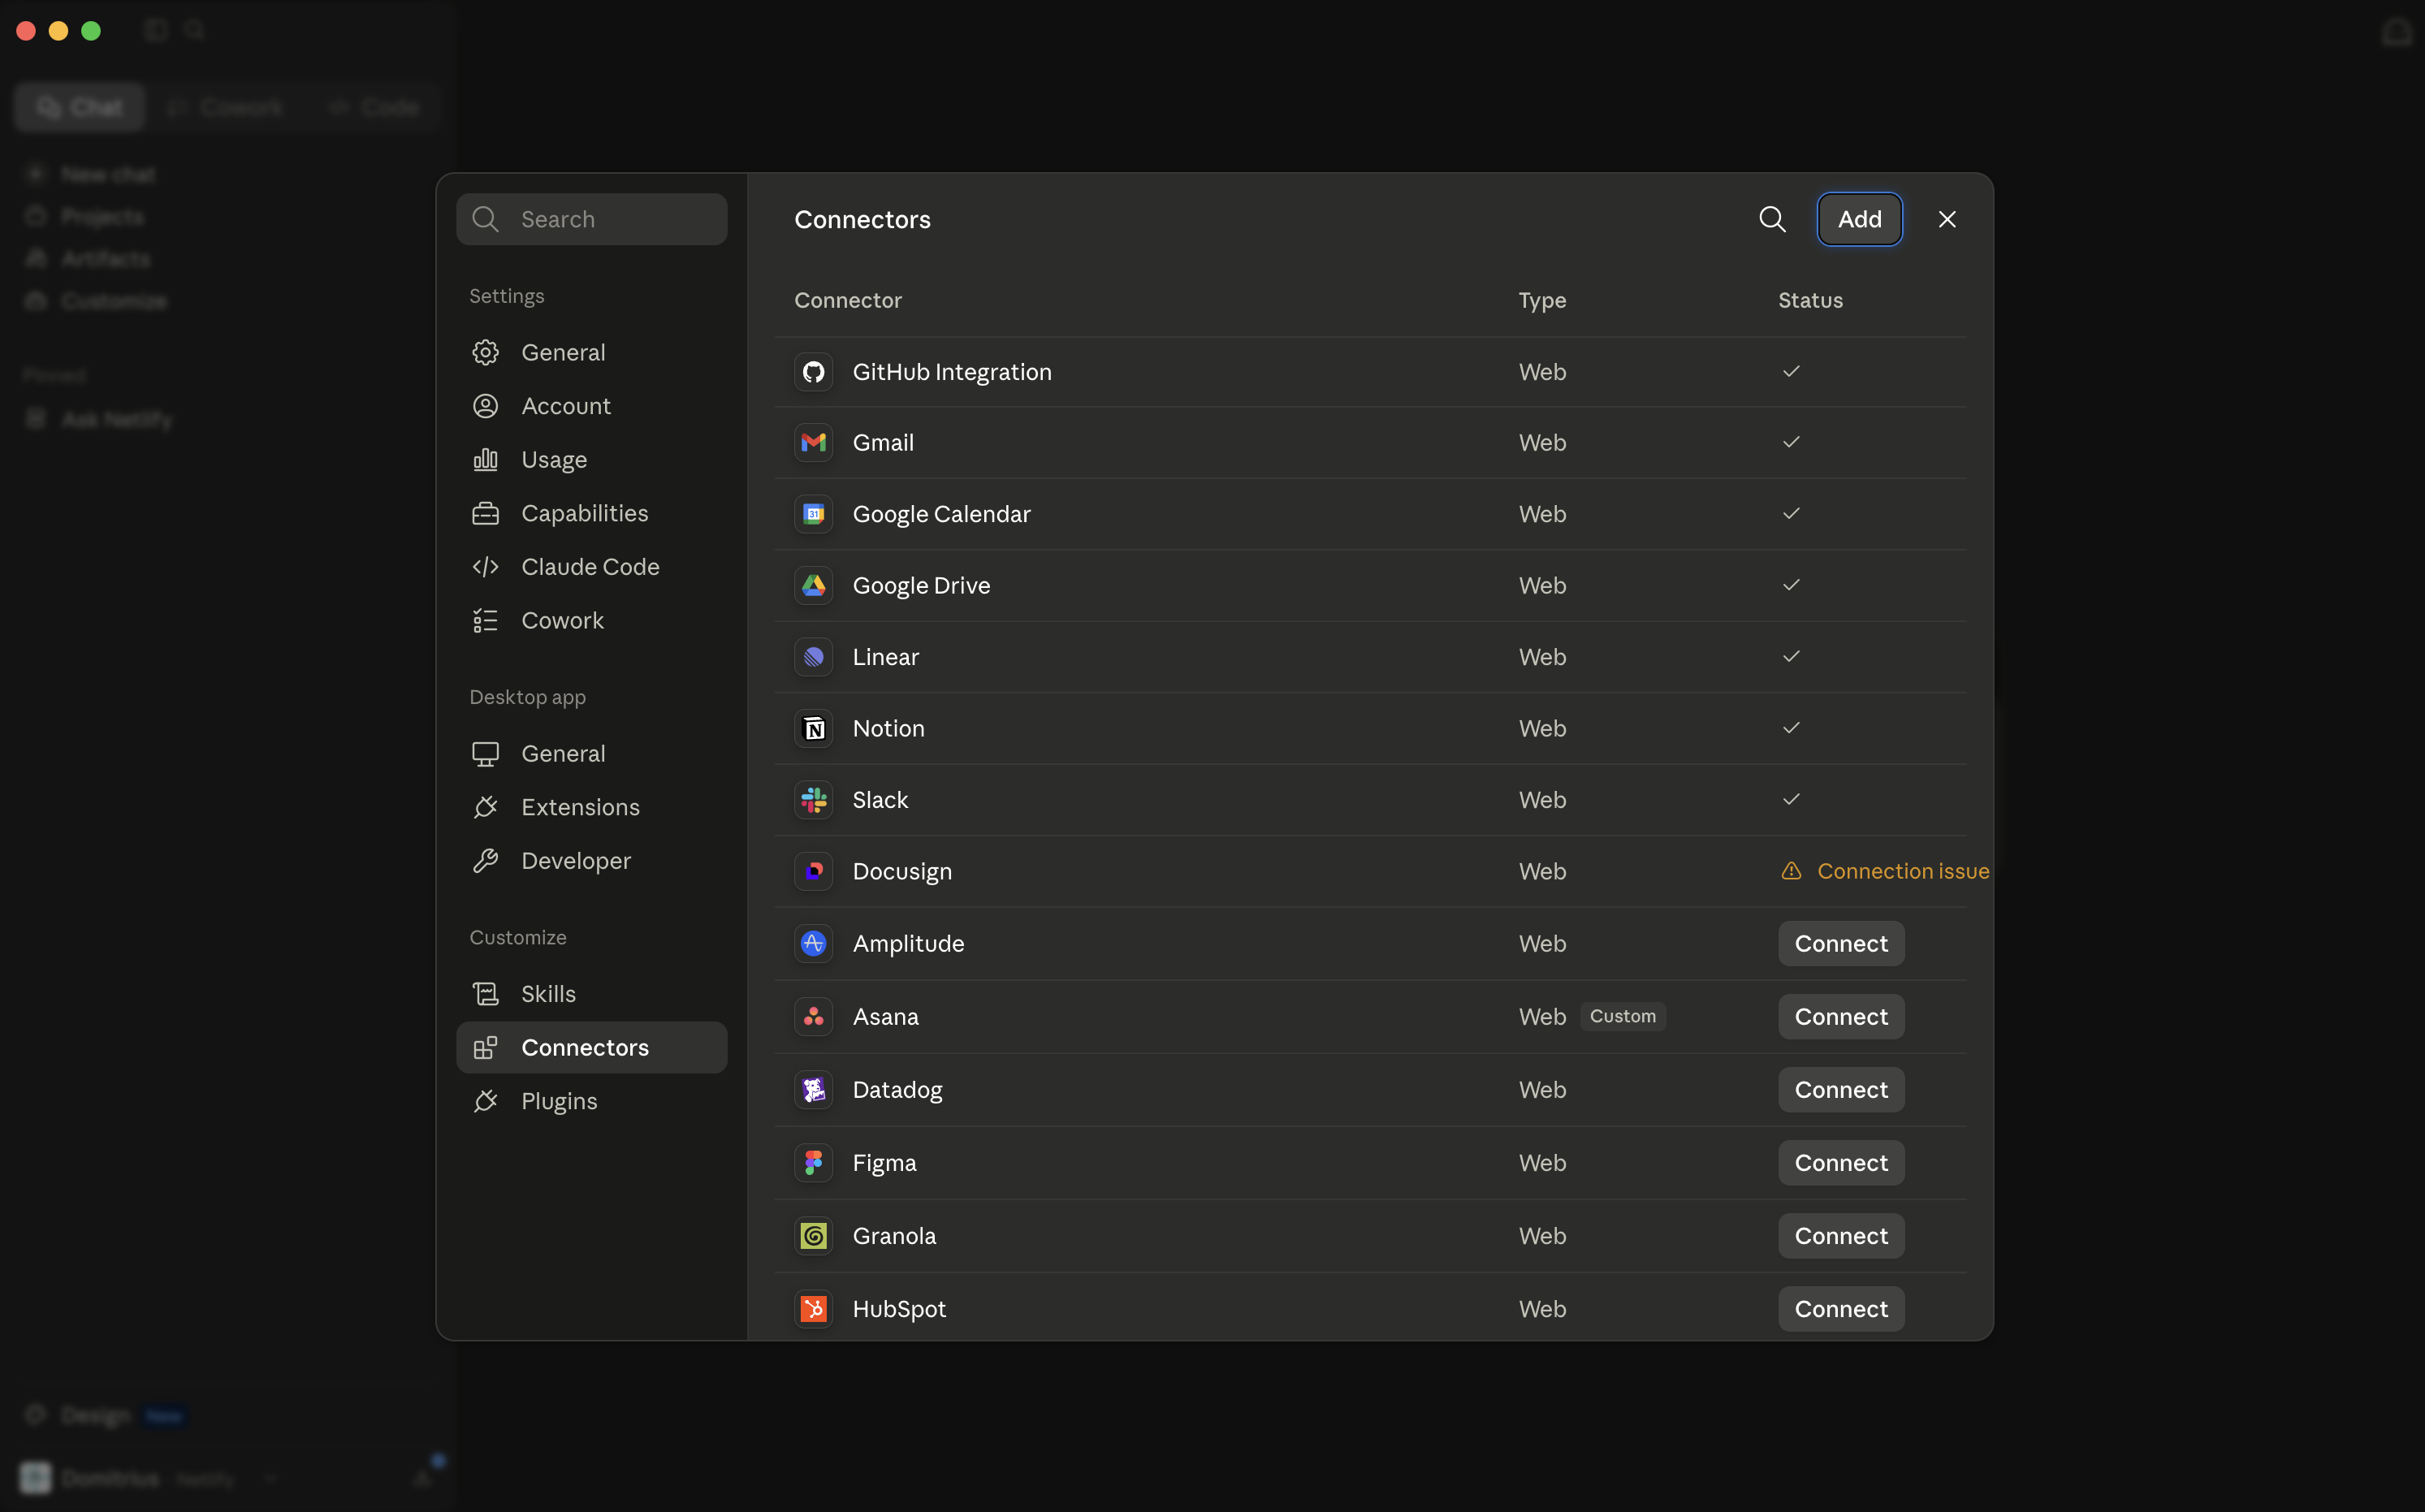Image resolution: width=2425 pixels, height=1512 pixels.
Task: Click the Google Drive row name
Action: 921,585
